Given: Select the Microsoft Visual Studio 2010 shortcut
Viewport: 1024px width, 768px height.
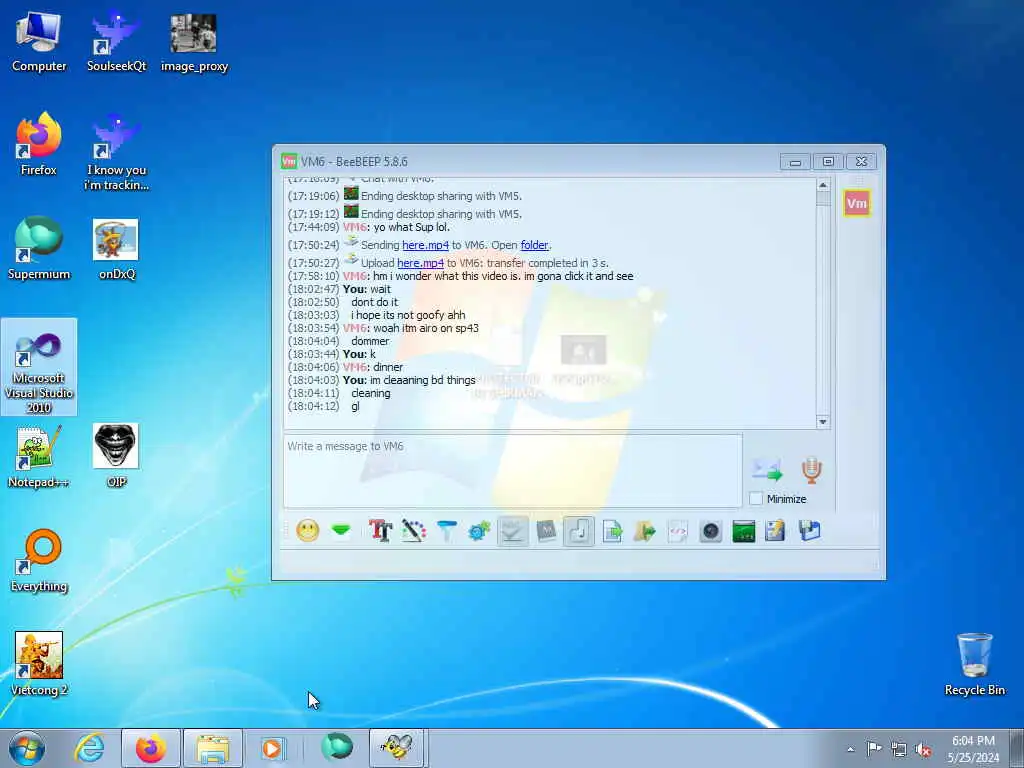Looking at the screenshot, I should [x=39, y=367].
